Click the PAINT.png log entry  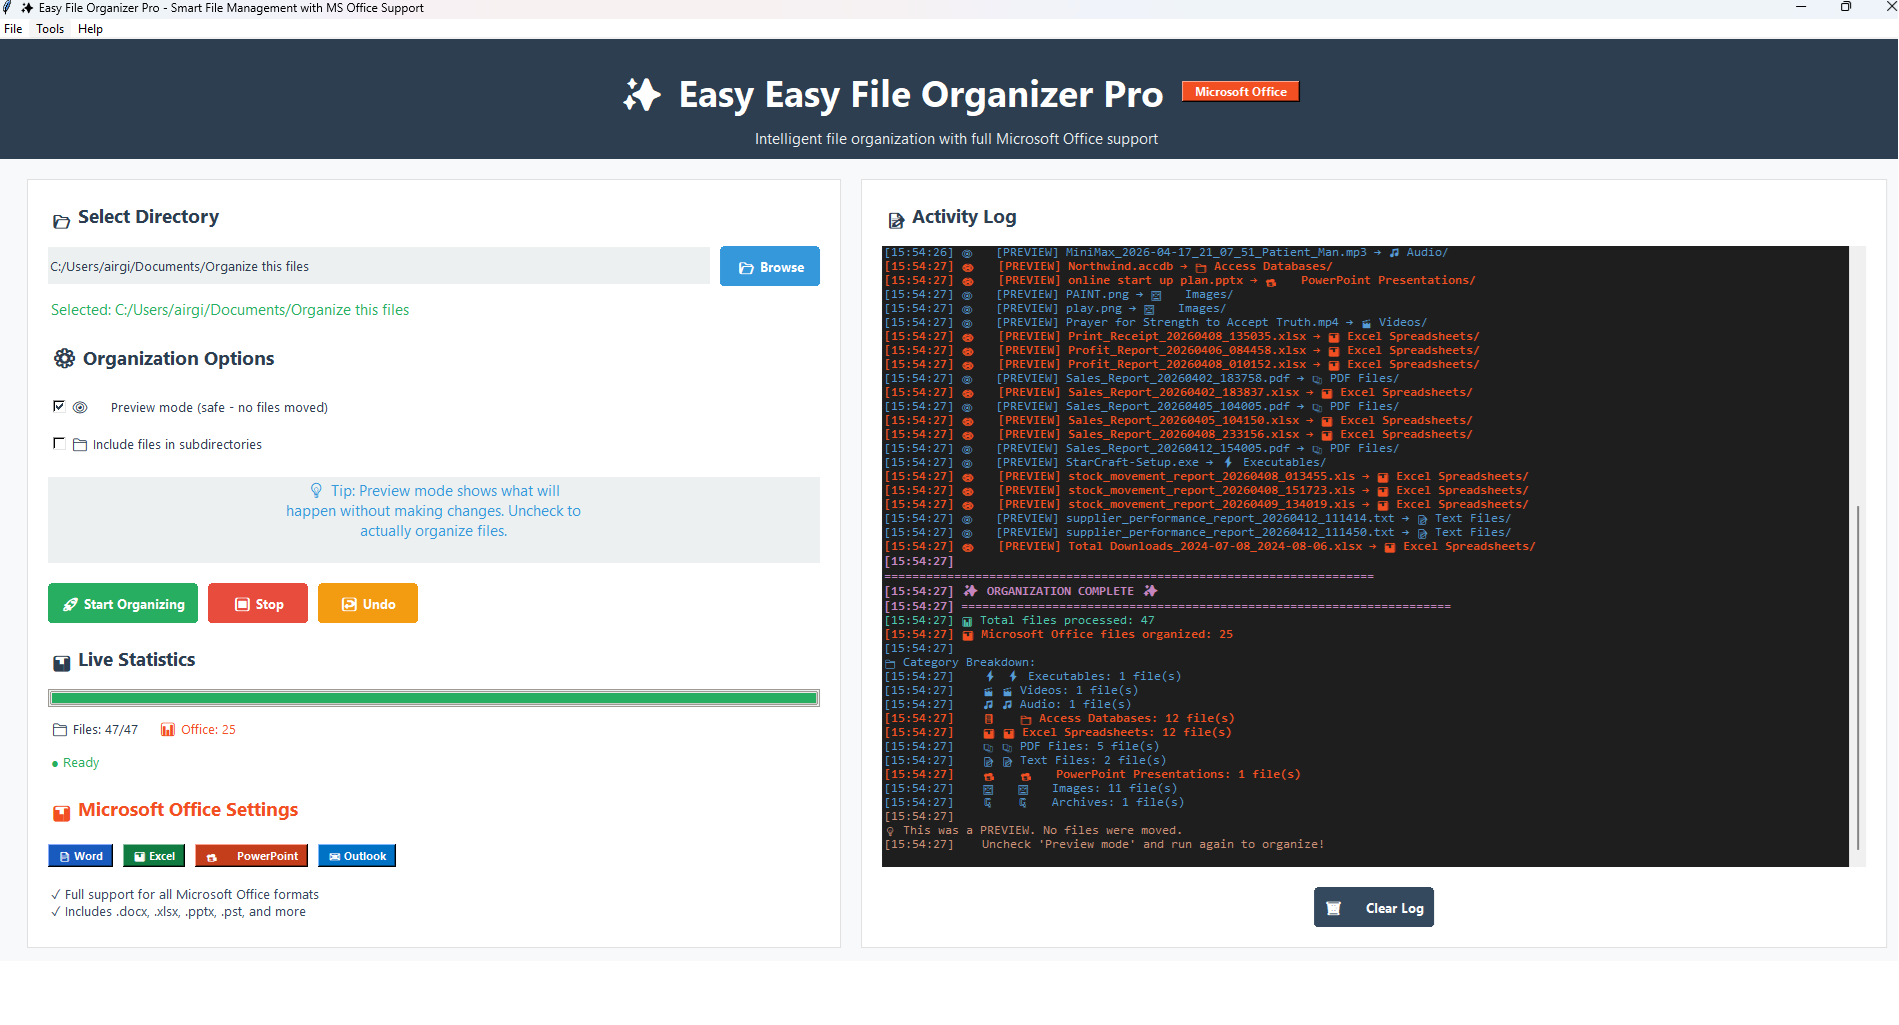coord(1058,295)
